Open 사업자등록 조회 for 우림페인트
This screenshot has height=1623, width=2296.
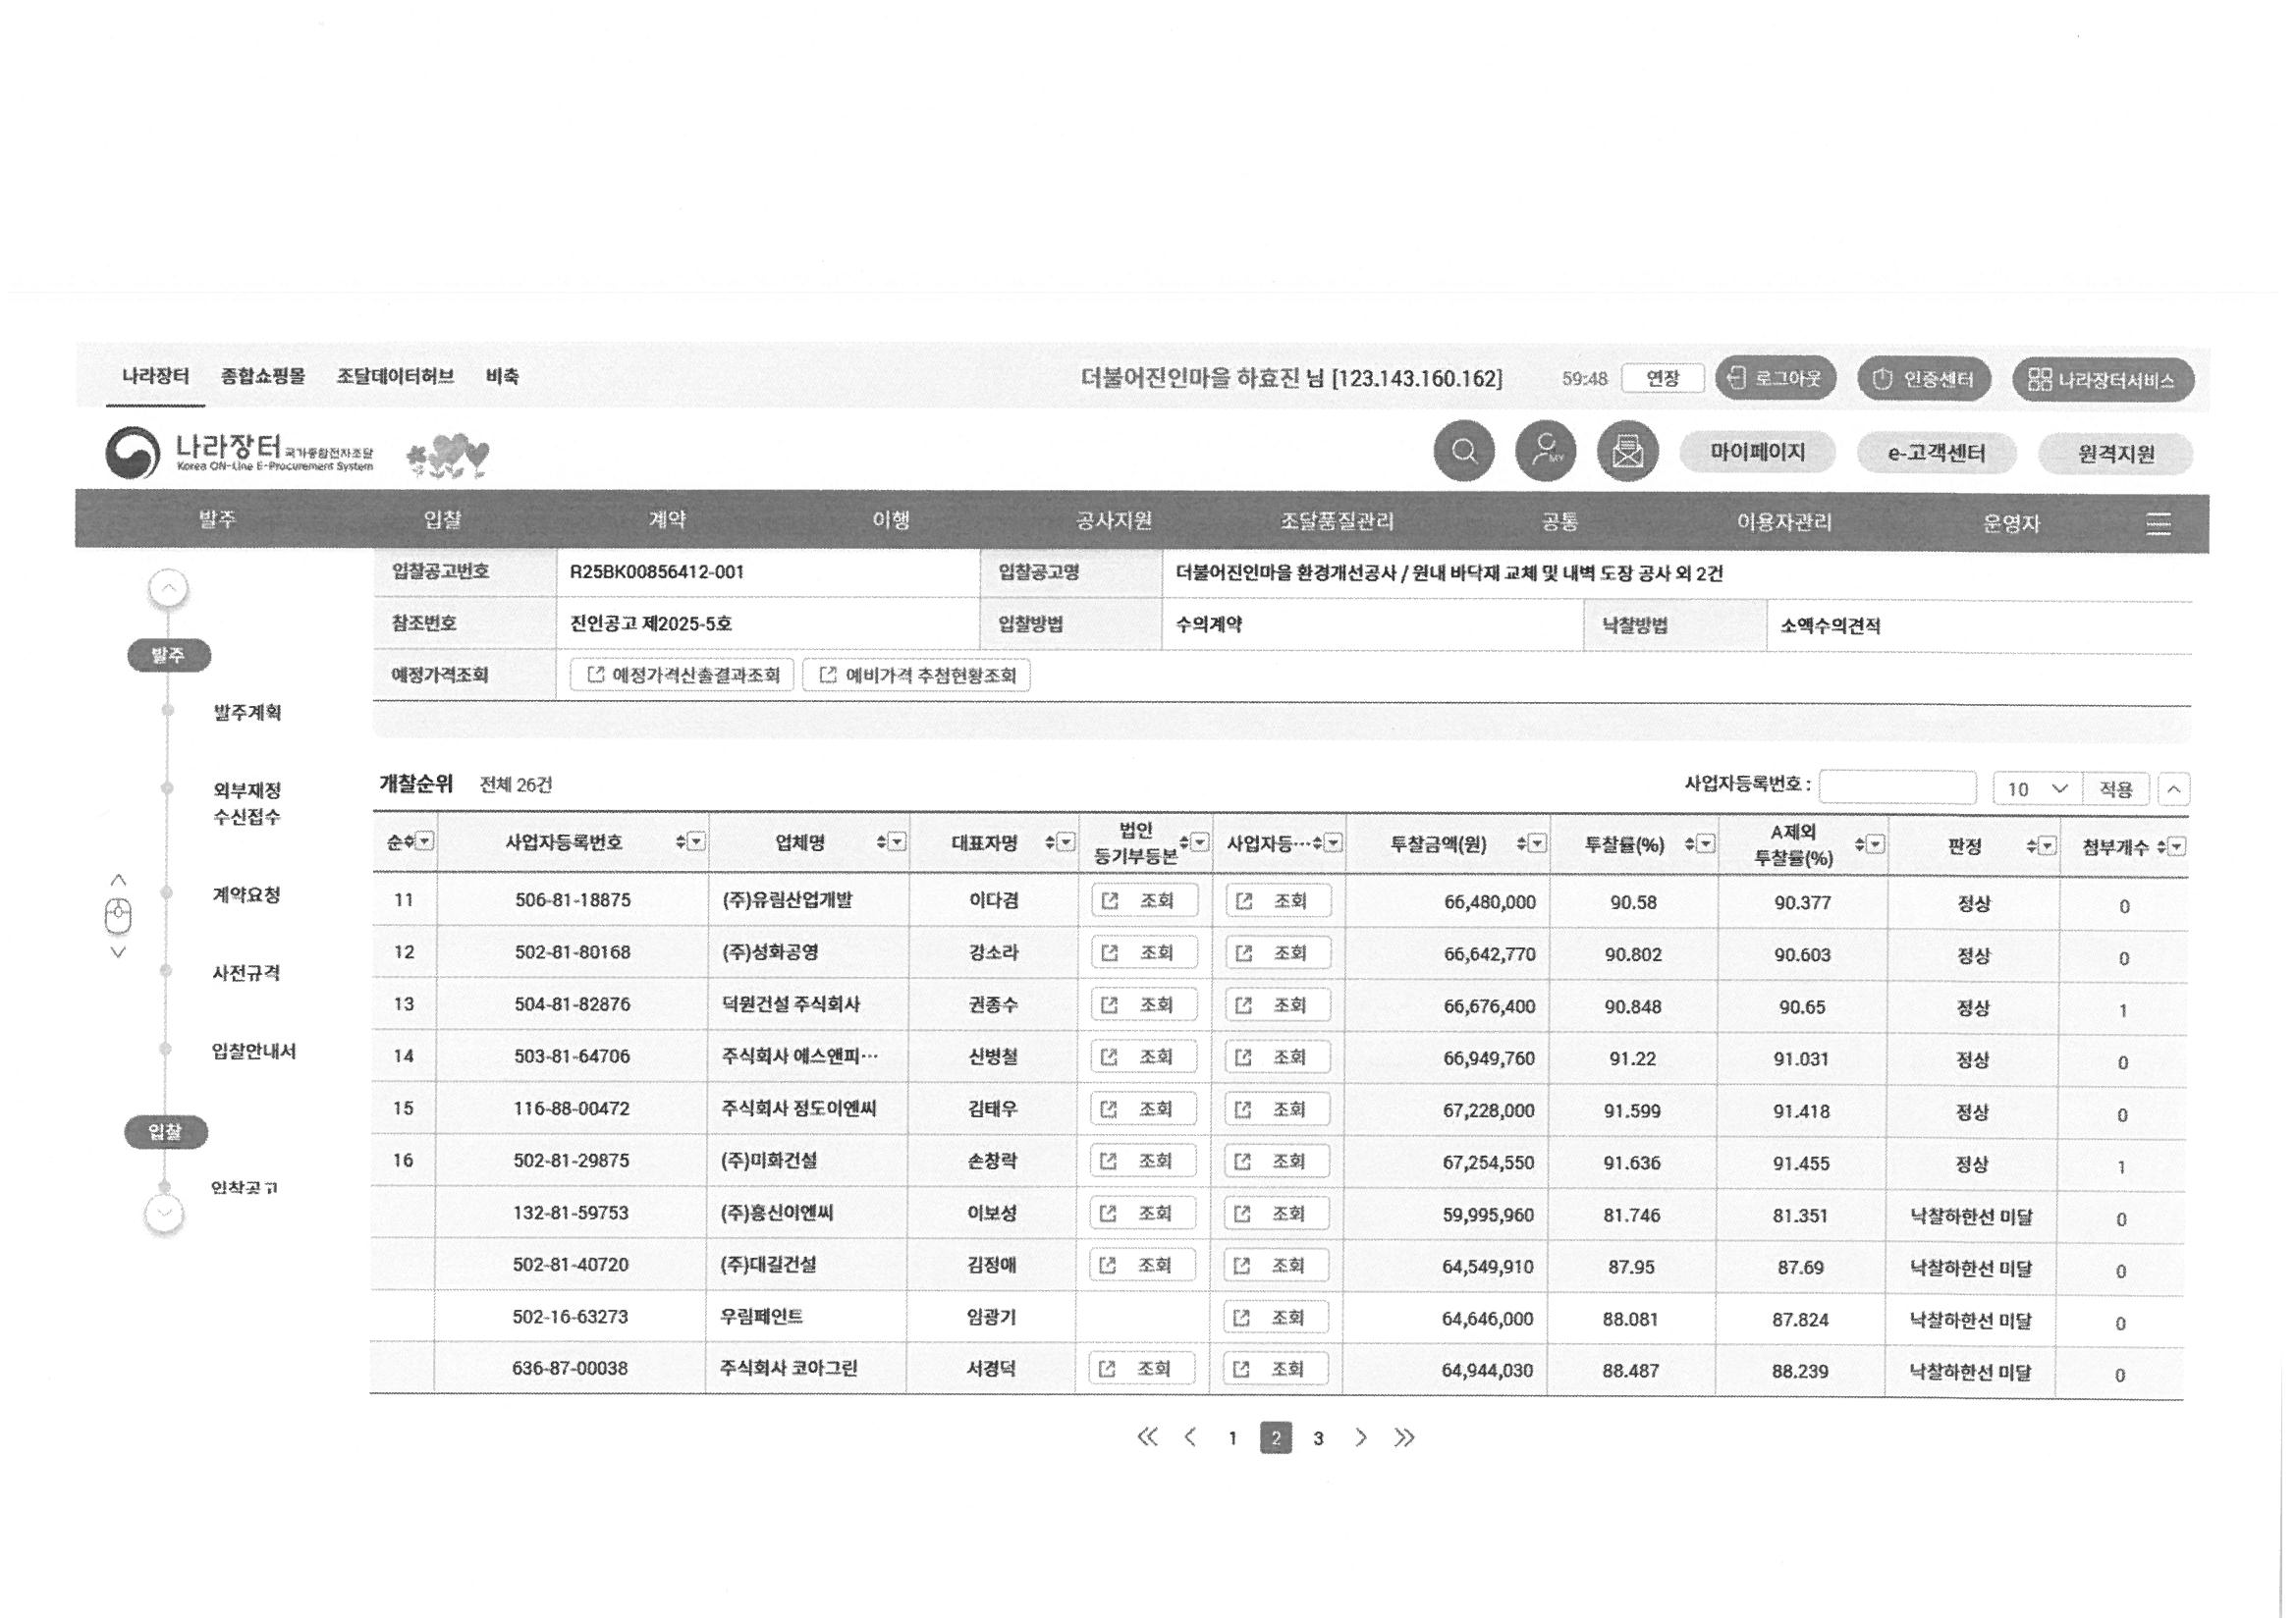1276,1318
